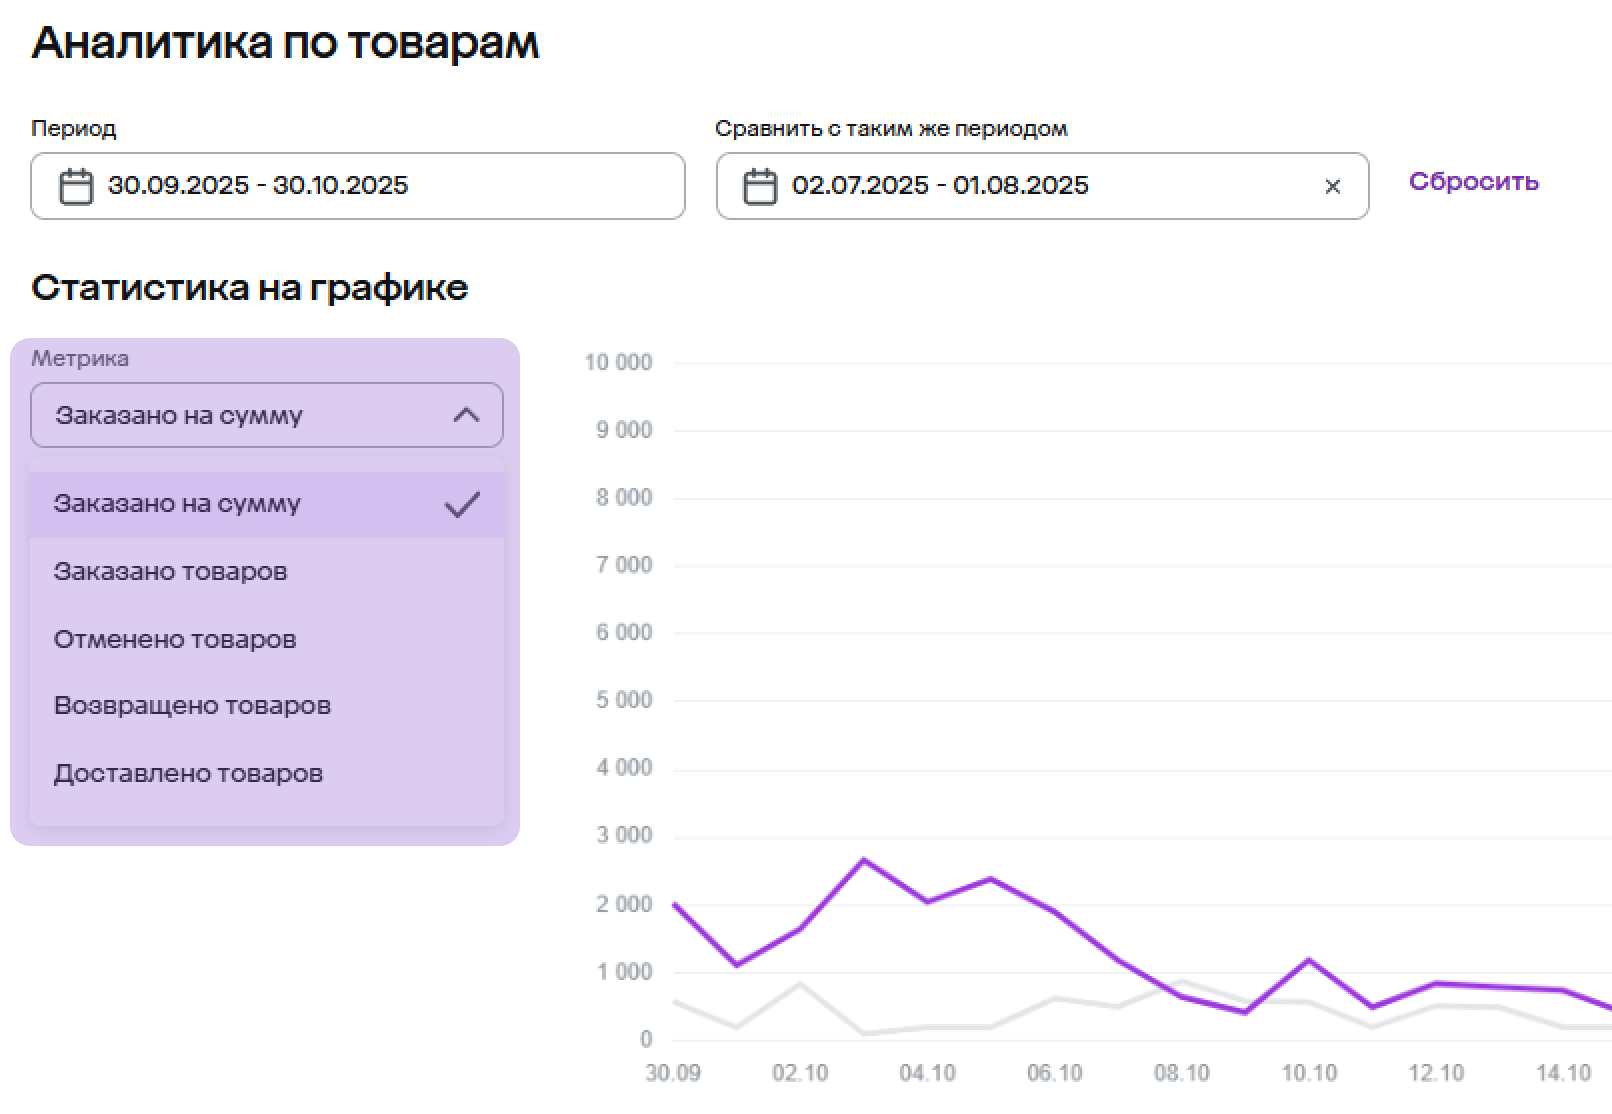Choose 'Заказано товаров' from the metric list
This screenshot has width=1612, height=1114.
pos(170,572)
